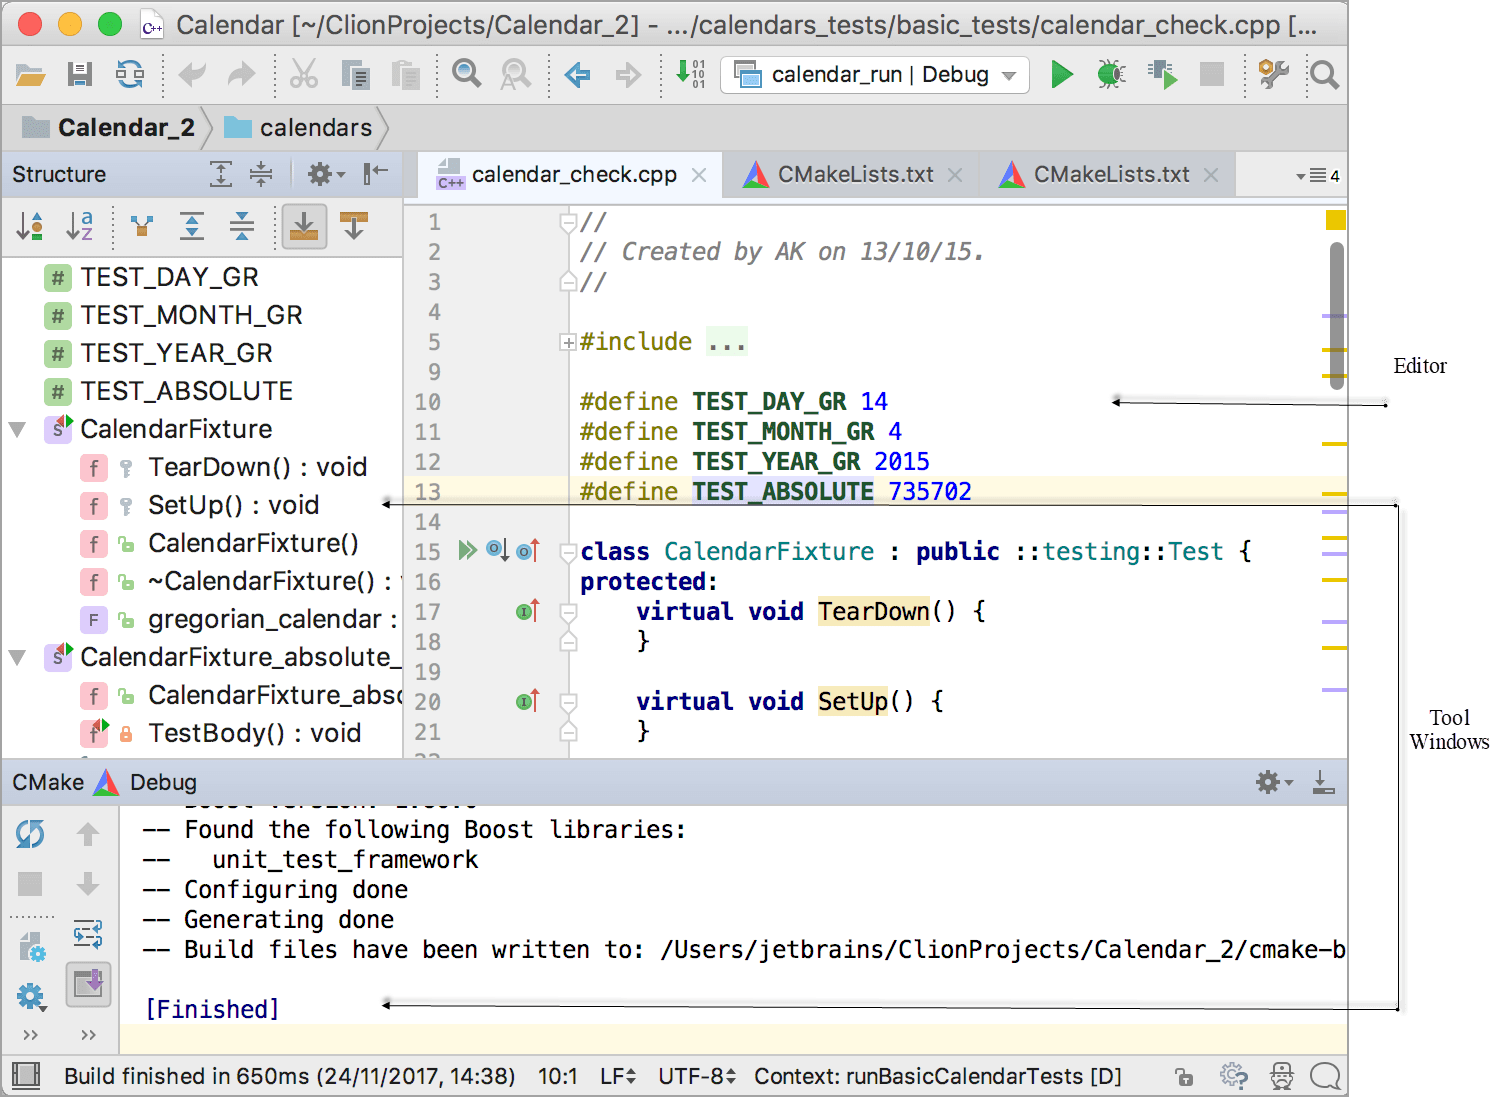Select TEST_MONTH_GR in Structure tree
This screenshot has height=1097, width=1502.
pyautogui.click(x=173, y=315)
